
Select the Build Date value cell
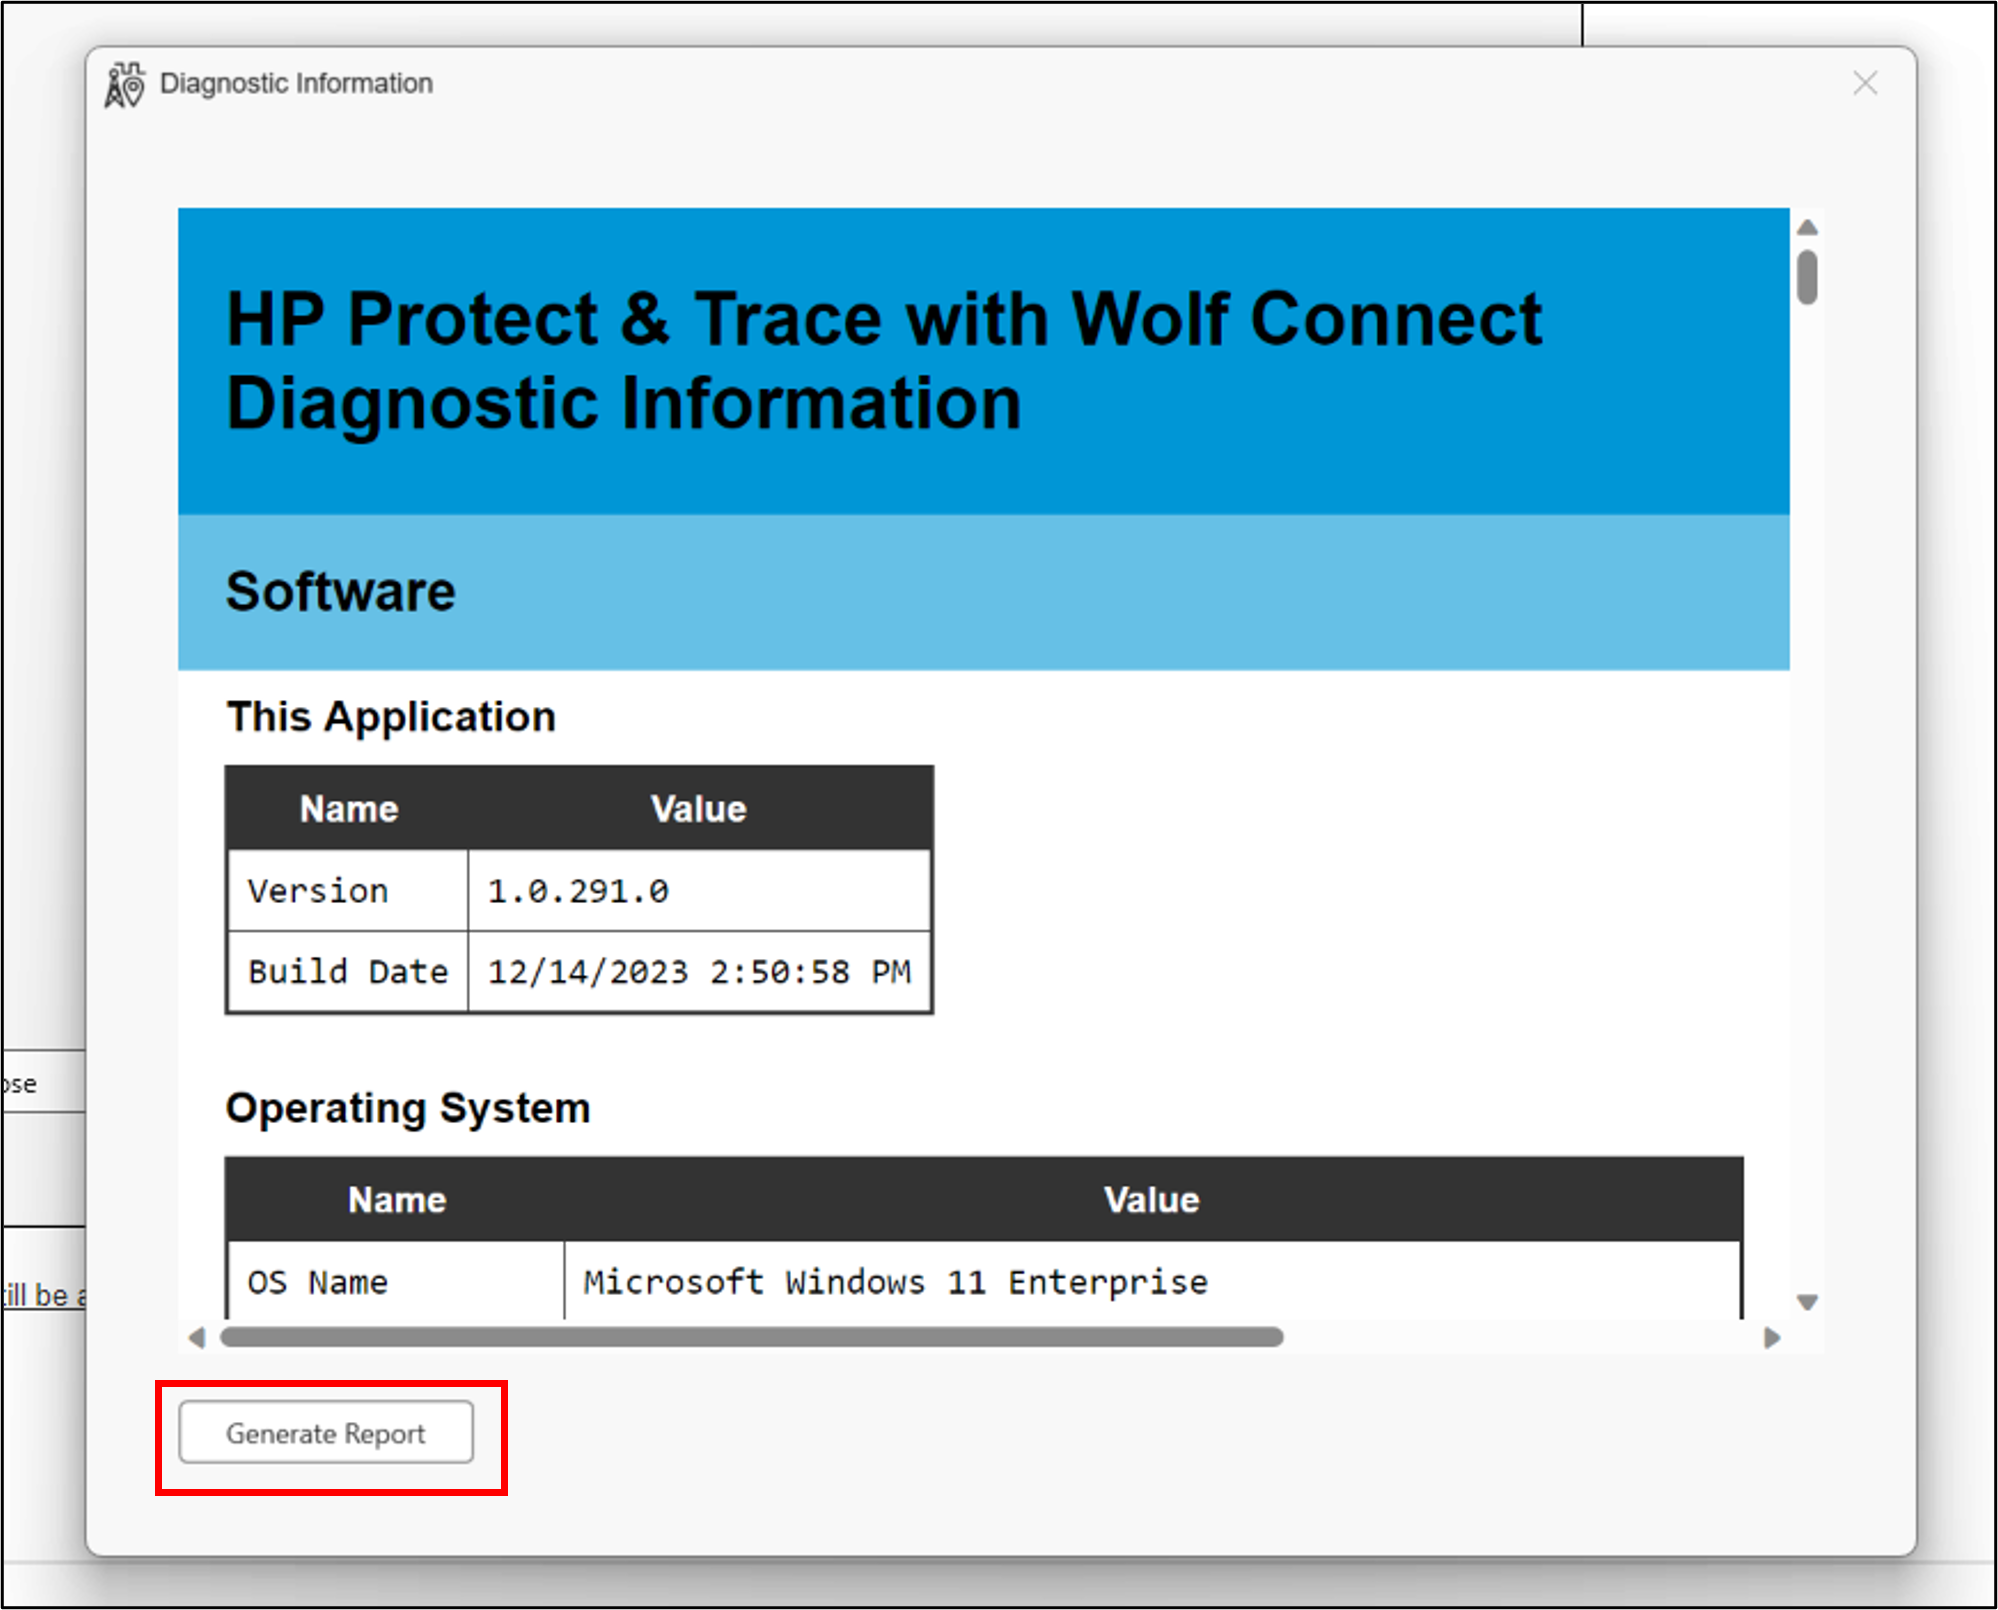tap(698, 970)
